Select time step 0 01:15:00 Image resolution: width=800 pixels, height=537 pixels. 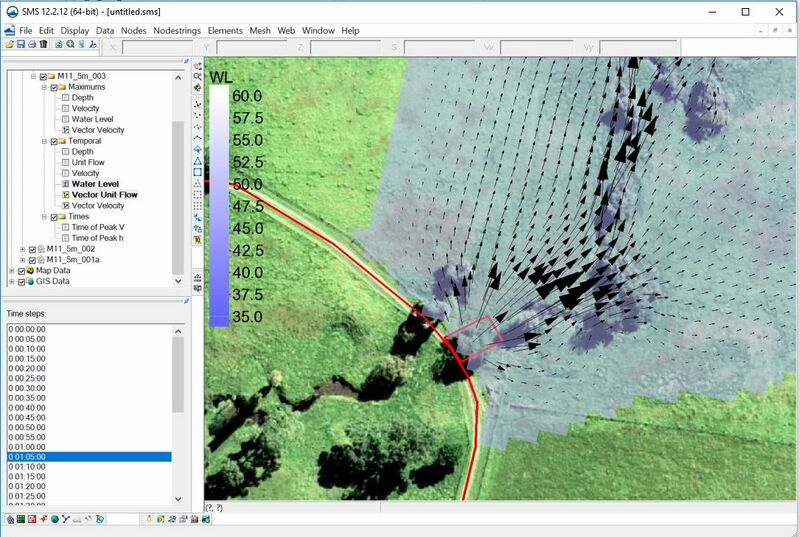coord(27,476)
